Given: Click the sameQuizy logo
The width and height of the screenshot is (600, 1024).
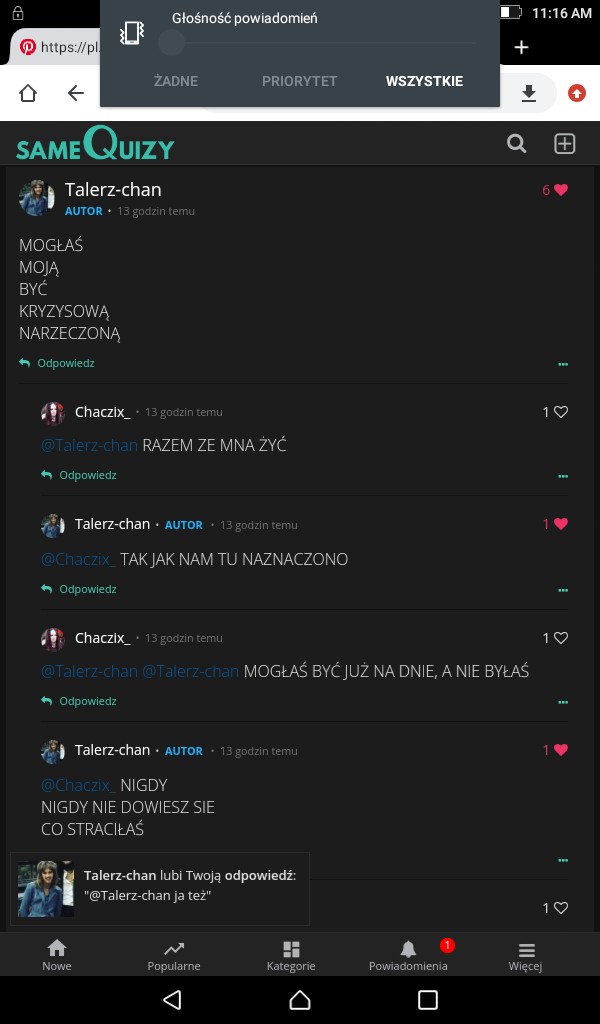Looking at the screenshot, I should (95, 145).
